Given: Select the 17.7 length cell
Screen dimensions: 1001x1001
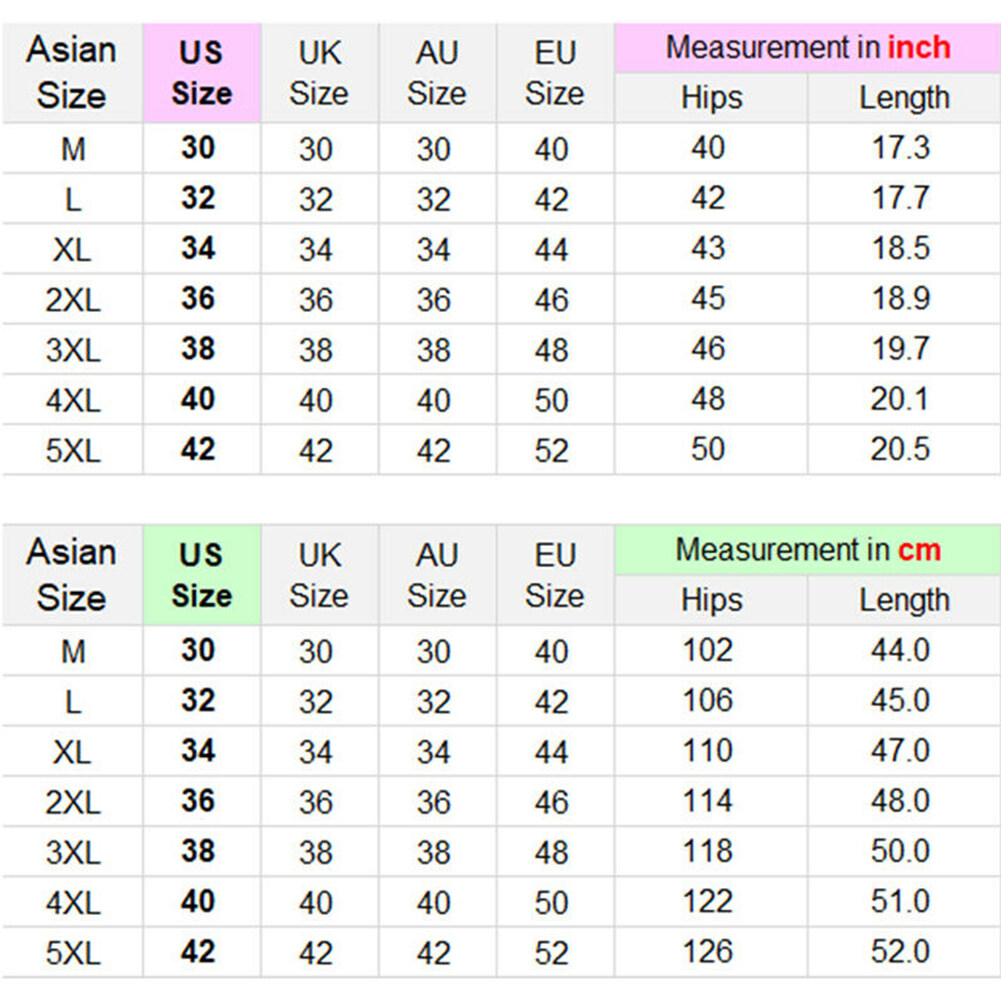Looking at the screenshot, I should point(901,198).
